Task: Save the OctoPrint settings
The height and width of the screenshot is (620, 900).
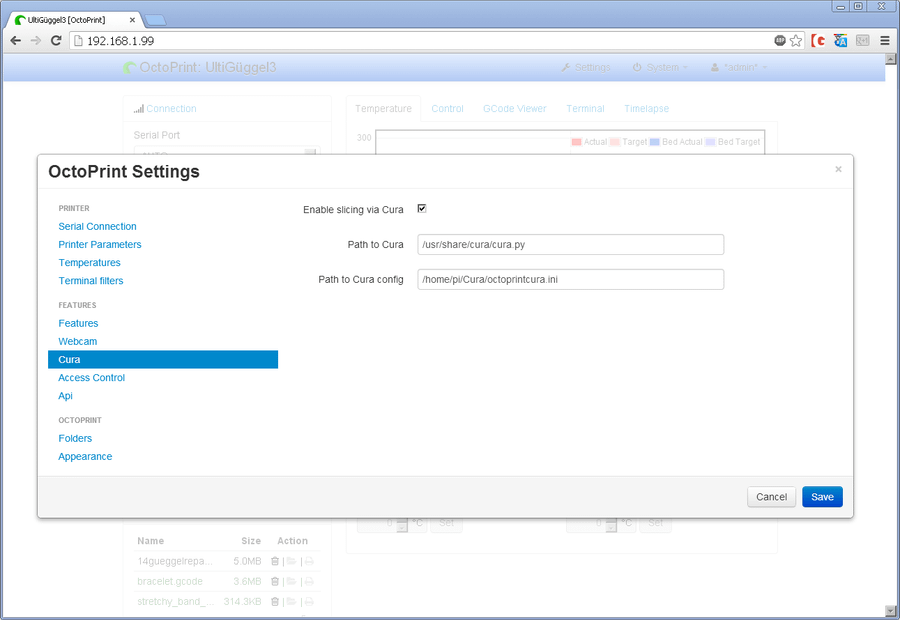Action: (822, 497)
